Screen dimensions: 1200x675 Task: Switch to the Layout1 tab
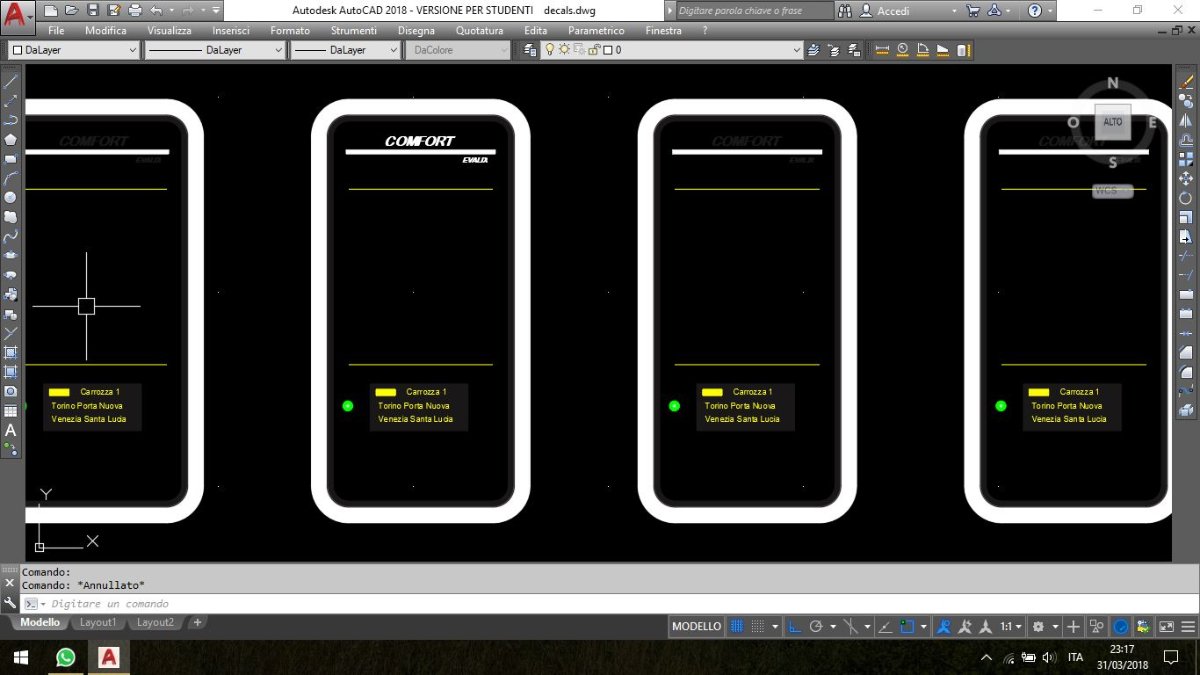(98, 623)
